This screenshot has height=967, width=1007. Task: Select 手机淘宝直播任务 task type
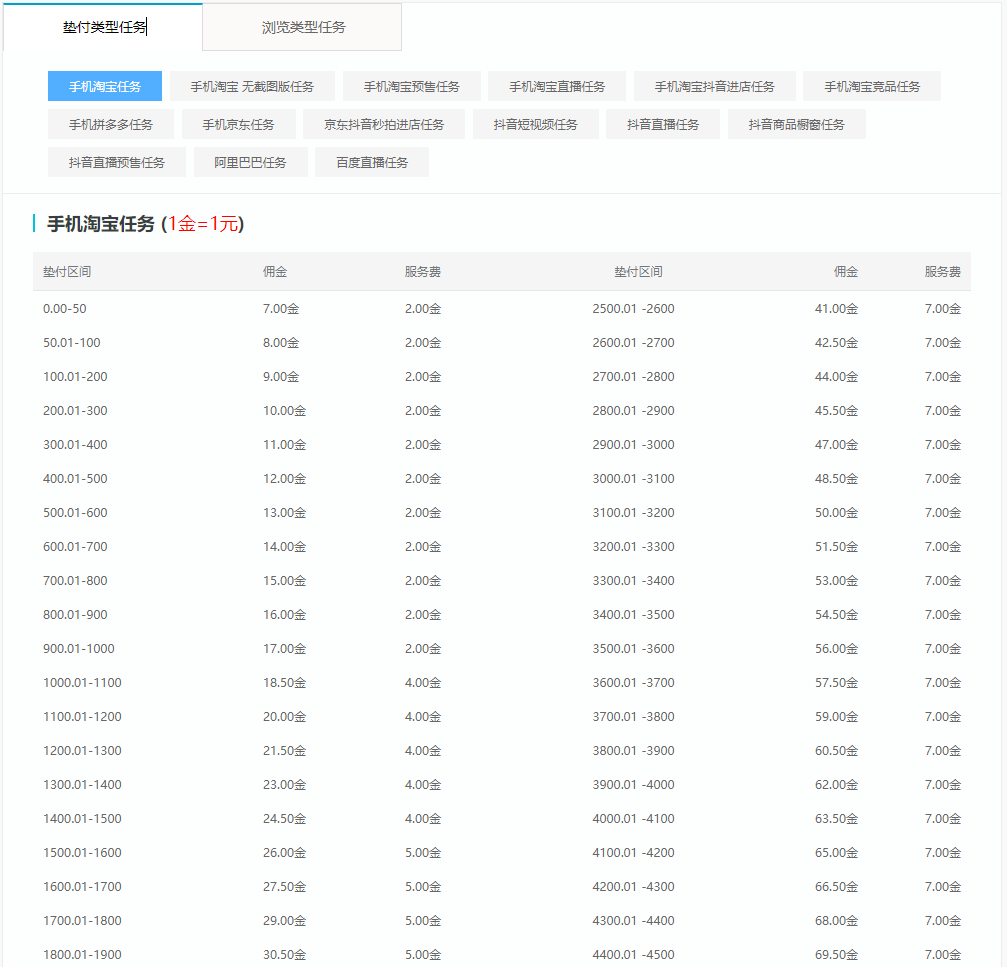tap(557, 86)
